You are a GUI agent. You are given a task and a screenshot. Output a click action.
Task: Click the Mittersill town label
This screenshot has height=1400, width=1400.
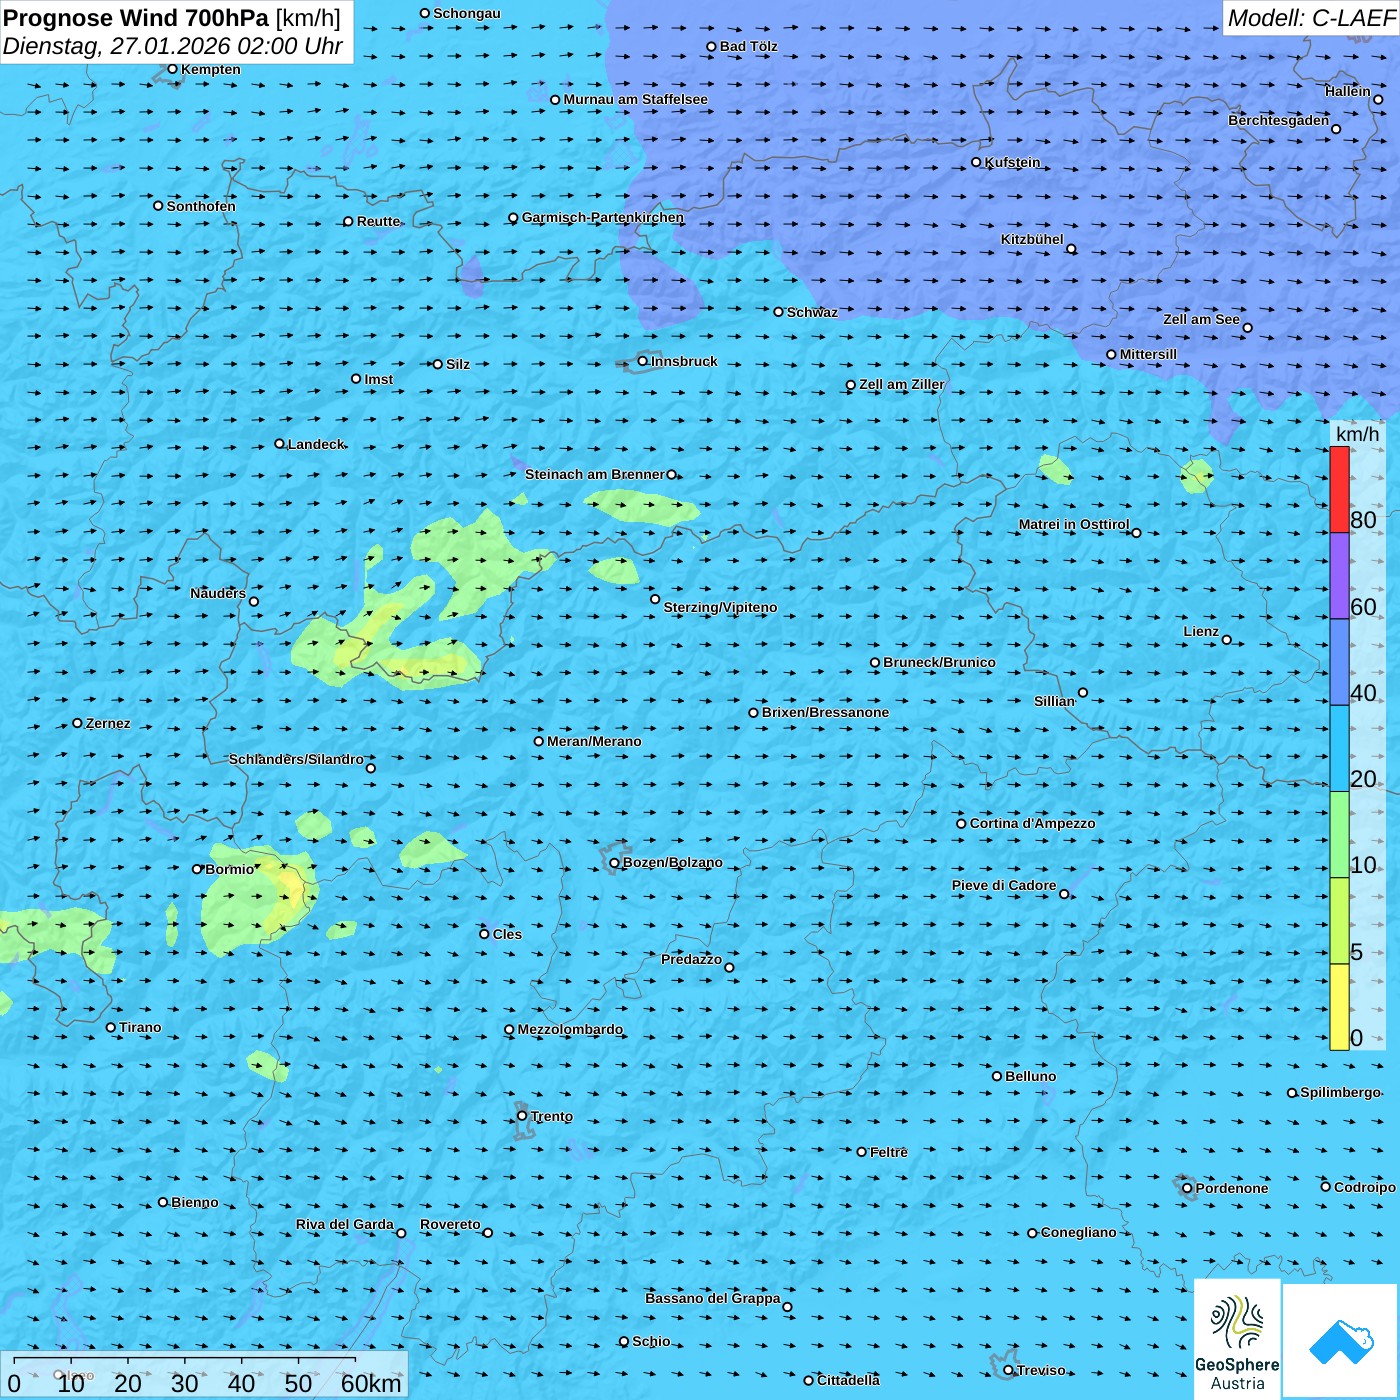click(1148, 354)
